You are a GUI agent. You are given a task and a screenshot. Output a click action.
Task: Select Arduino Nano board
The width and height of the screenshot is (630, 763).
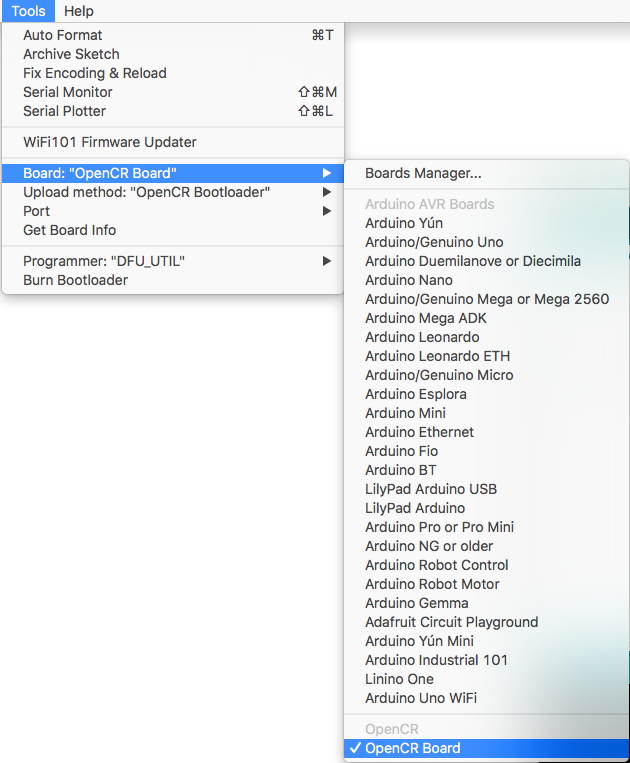coord(486,280)
